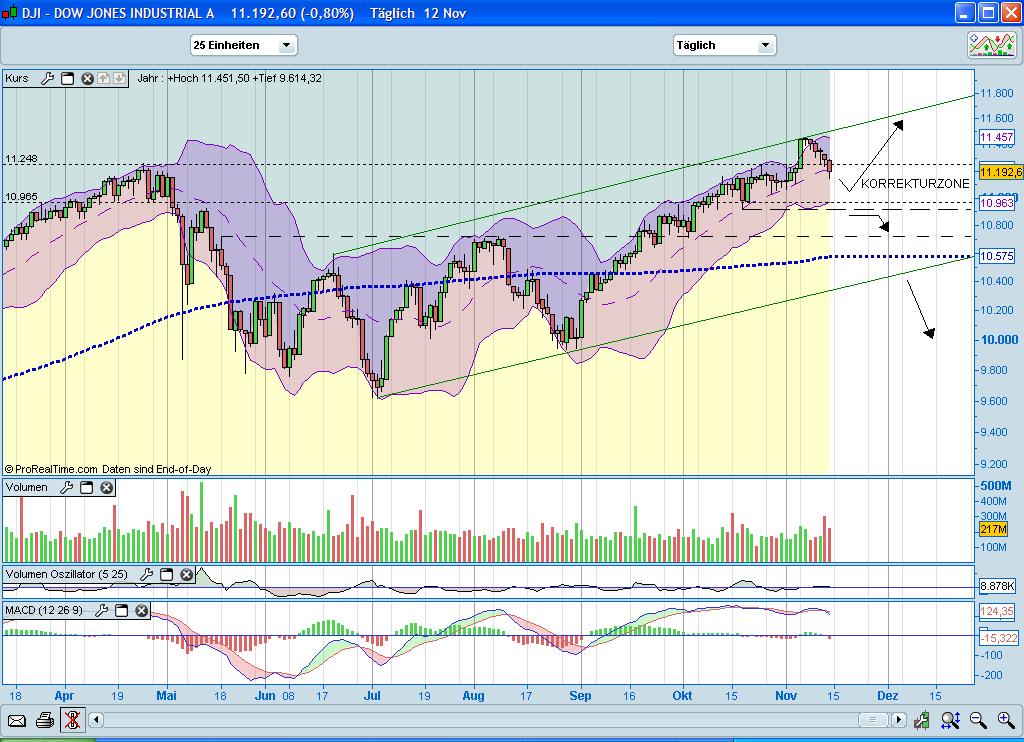
Task: Select the print chart icon
Action: [x=44, y=719]
